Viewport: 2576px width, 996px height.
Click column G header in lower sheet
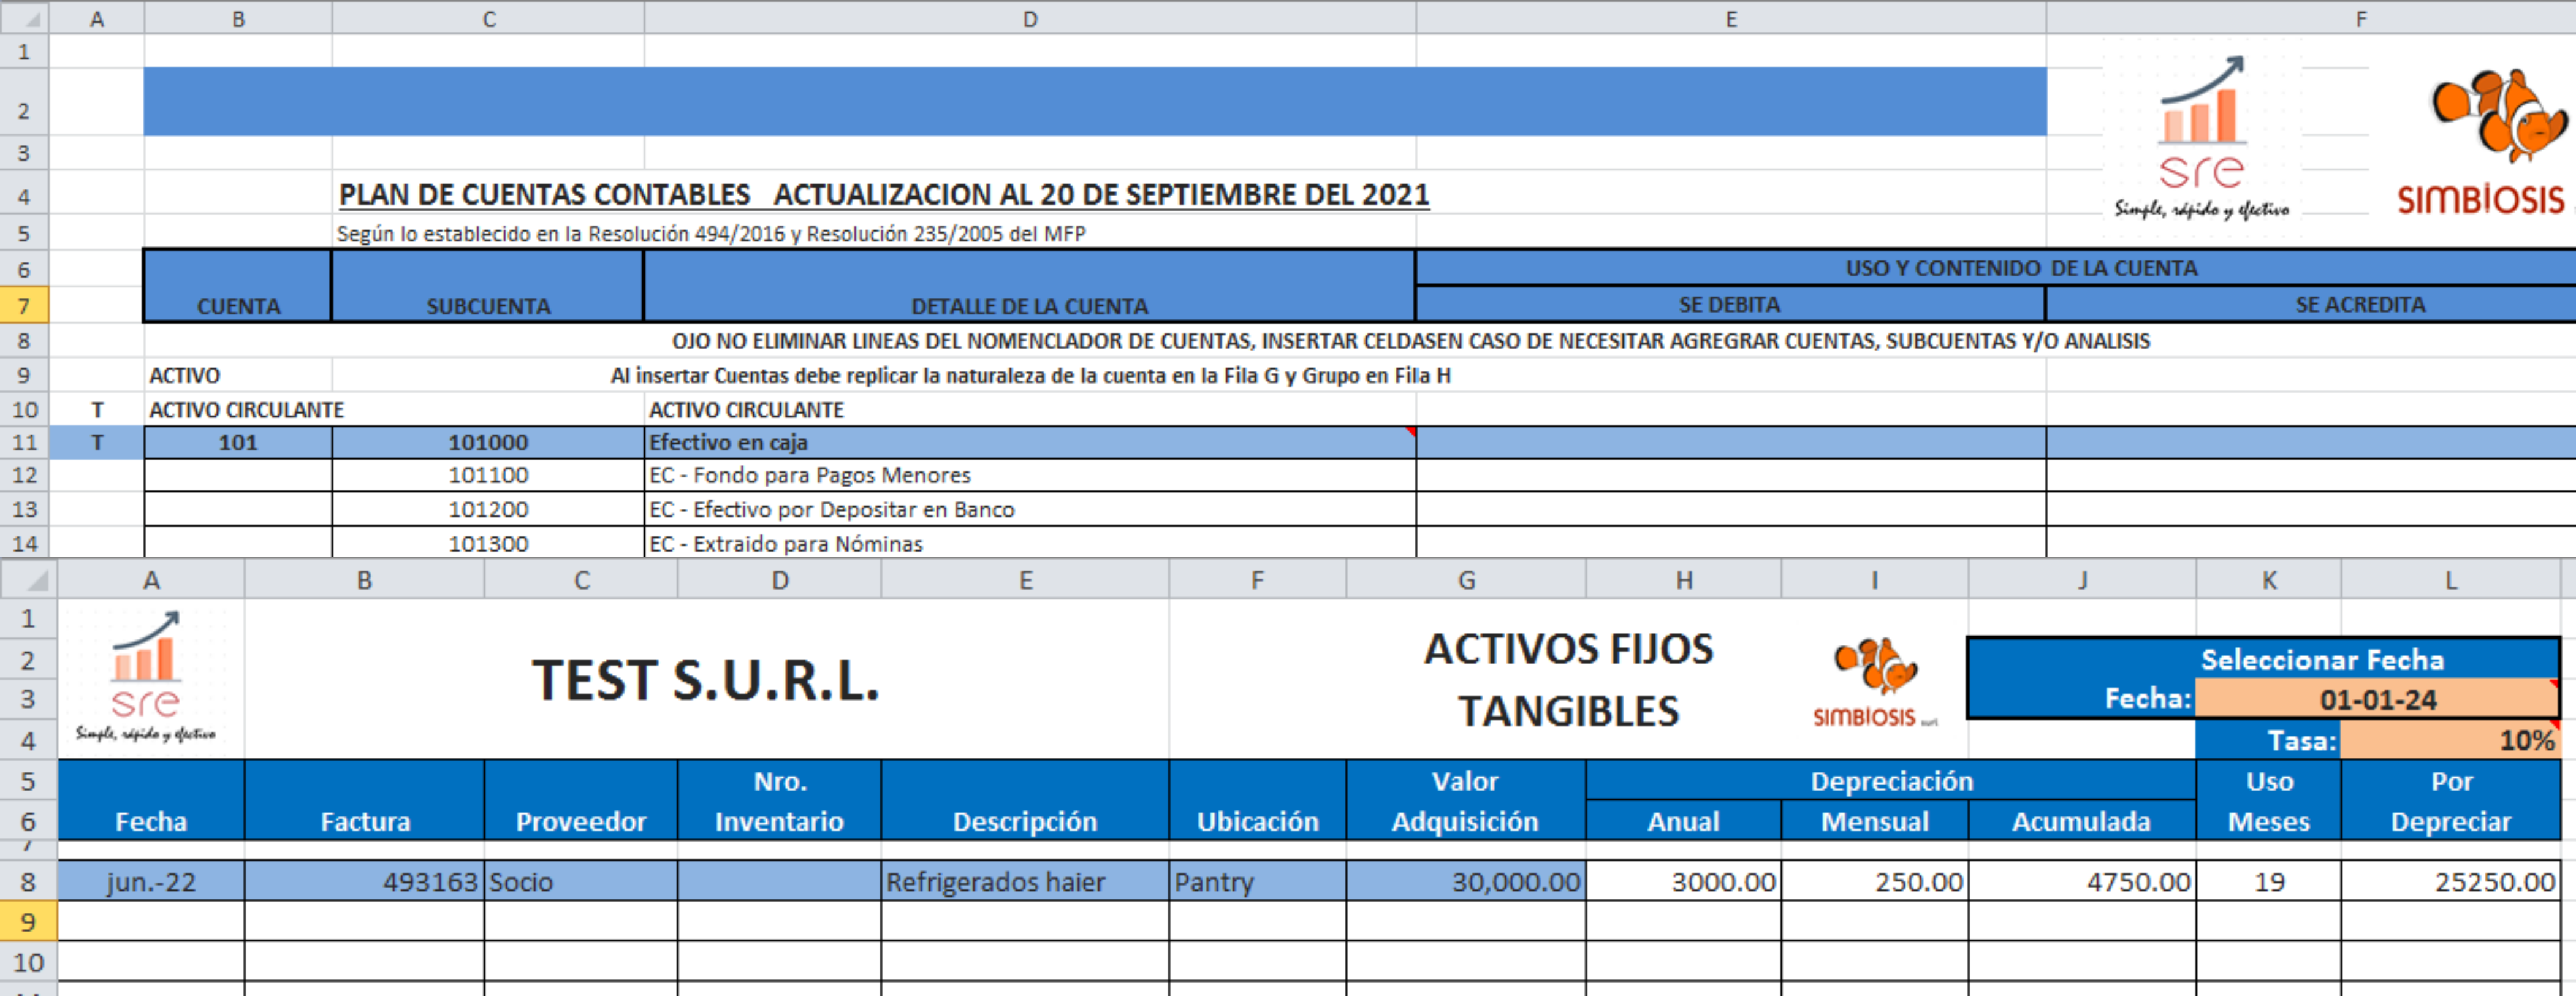point(1465,580)
